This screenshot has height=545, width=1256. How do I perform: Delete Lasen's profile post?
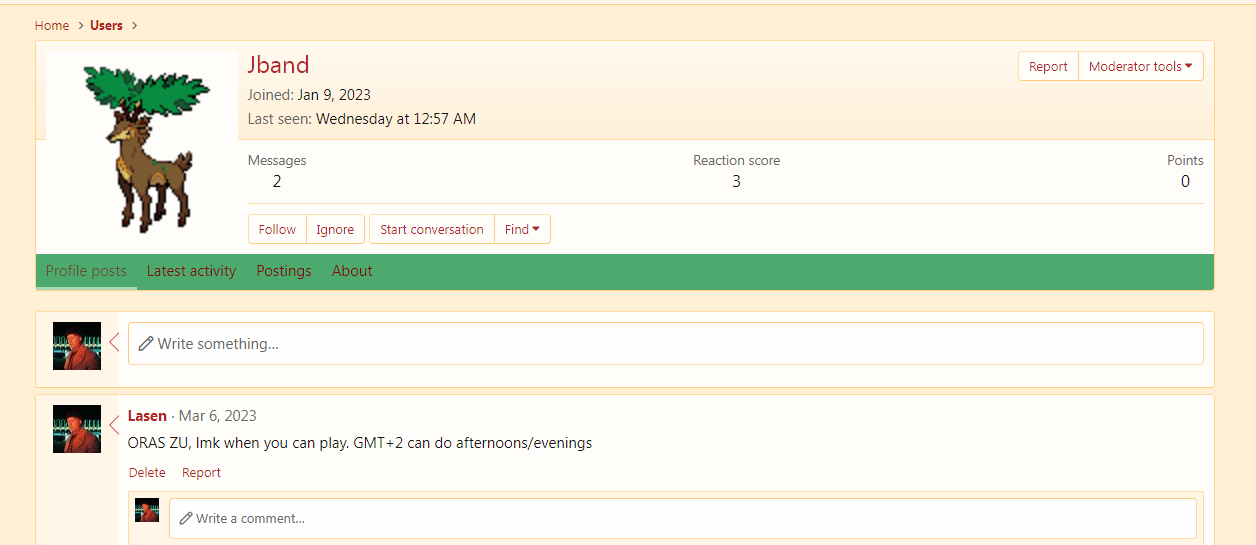click(x=147, y=472)
